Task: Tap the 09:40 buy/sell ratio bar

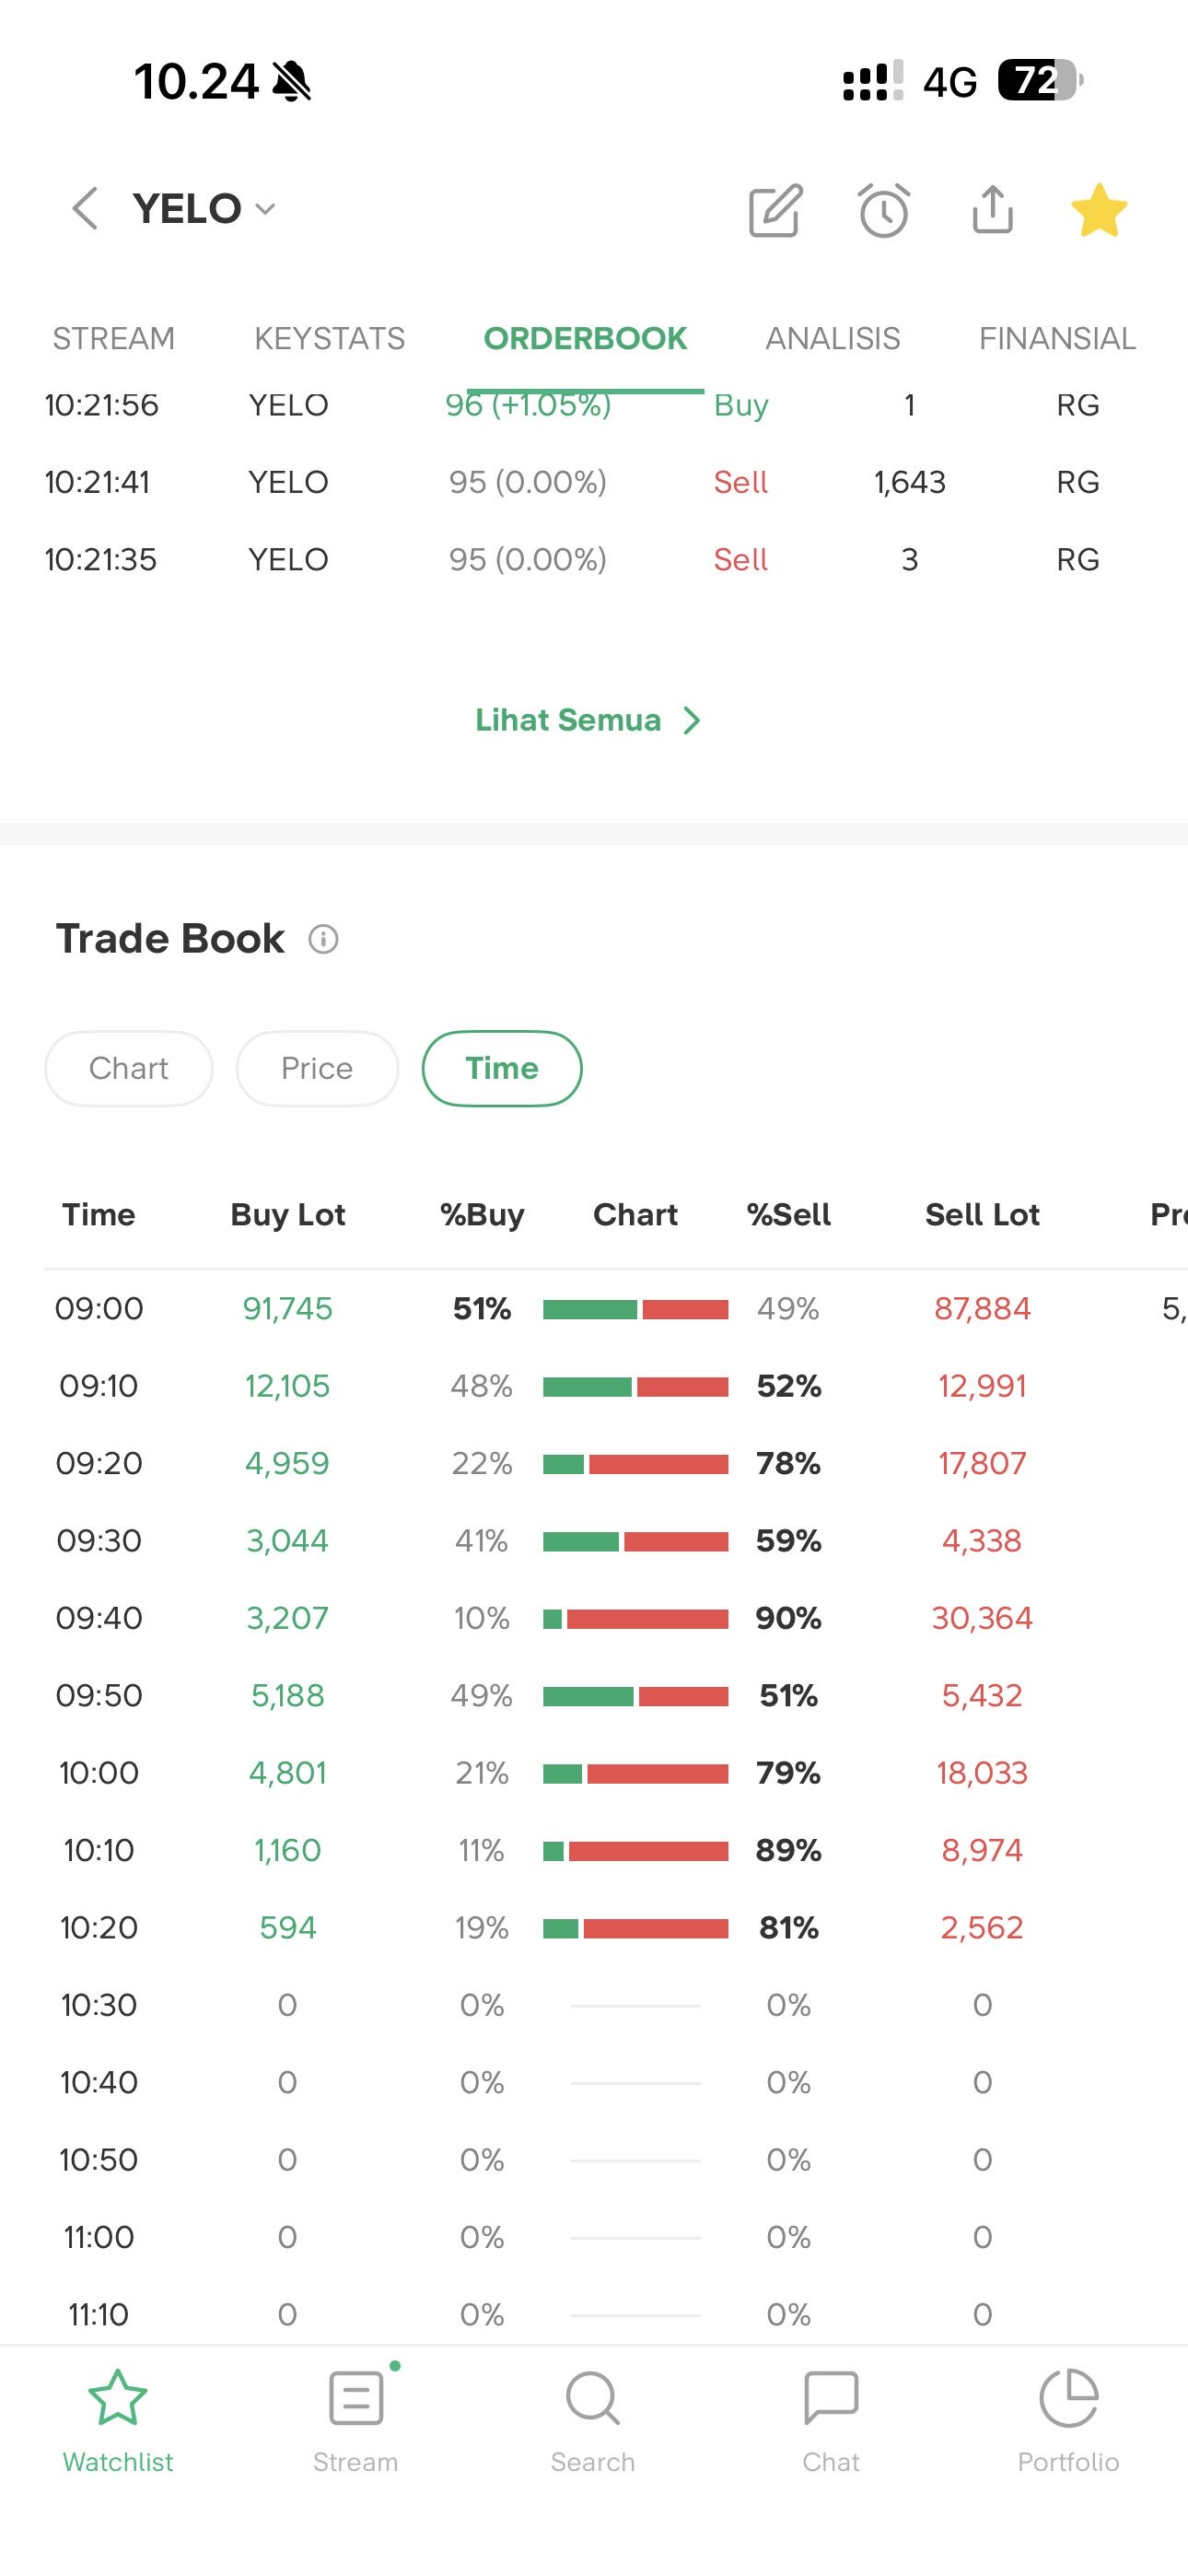Action: 635,1618
